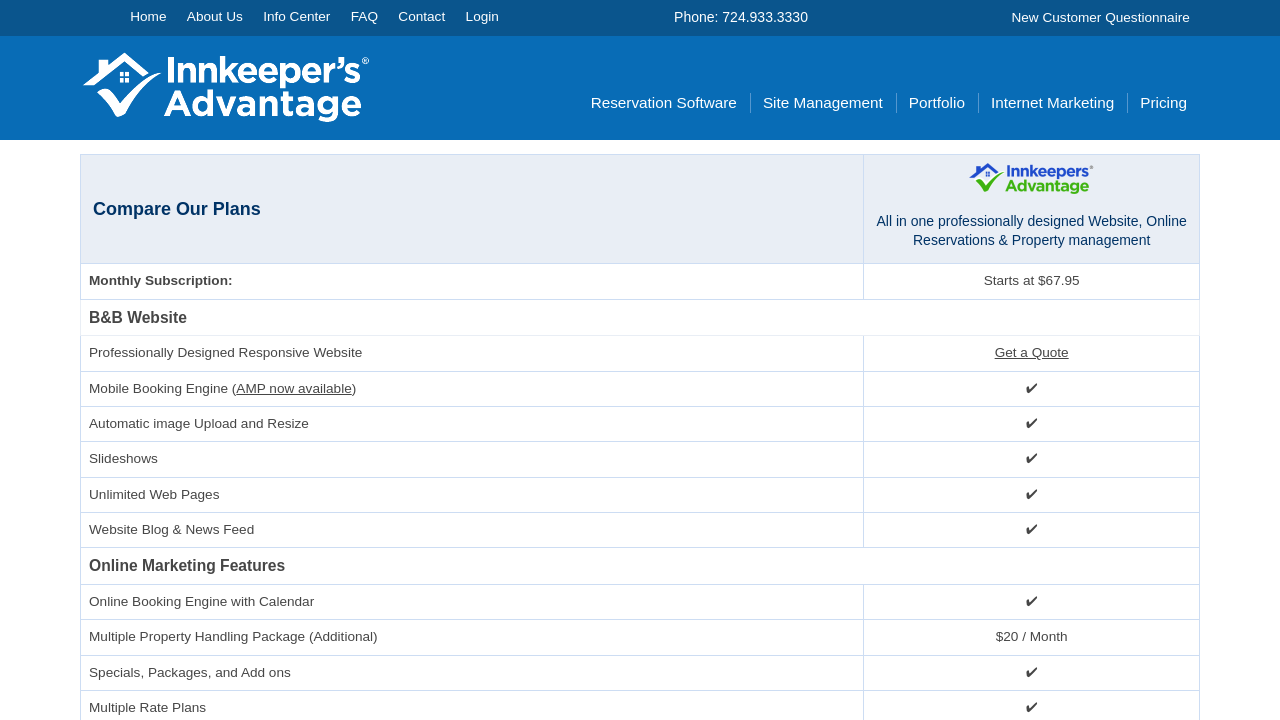The height and width of the screenshot is (720, 1280).
Task: Click checkmark for Website Blog & News Feed
Action: (1031, 530)
